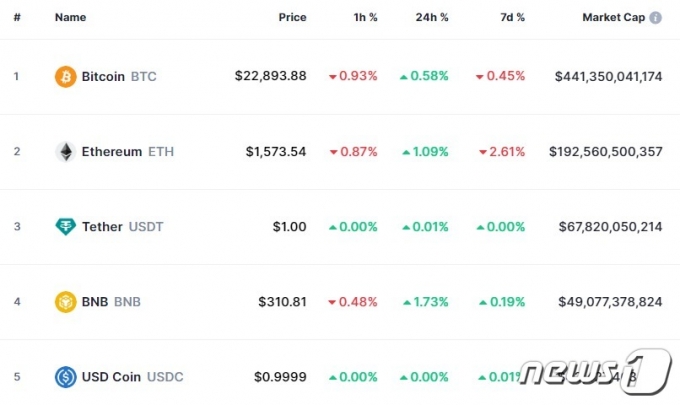Viewport: 680px width, 405px height.
Task: Sort by the 1h % column header
Action: [x=365, y=17]
